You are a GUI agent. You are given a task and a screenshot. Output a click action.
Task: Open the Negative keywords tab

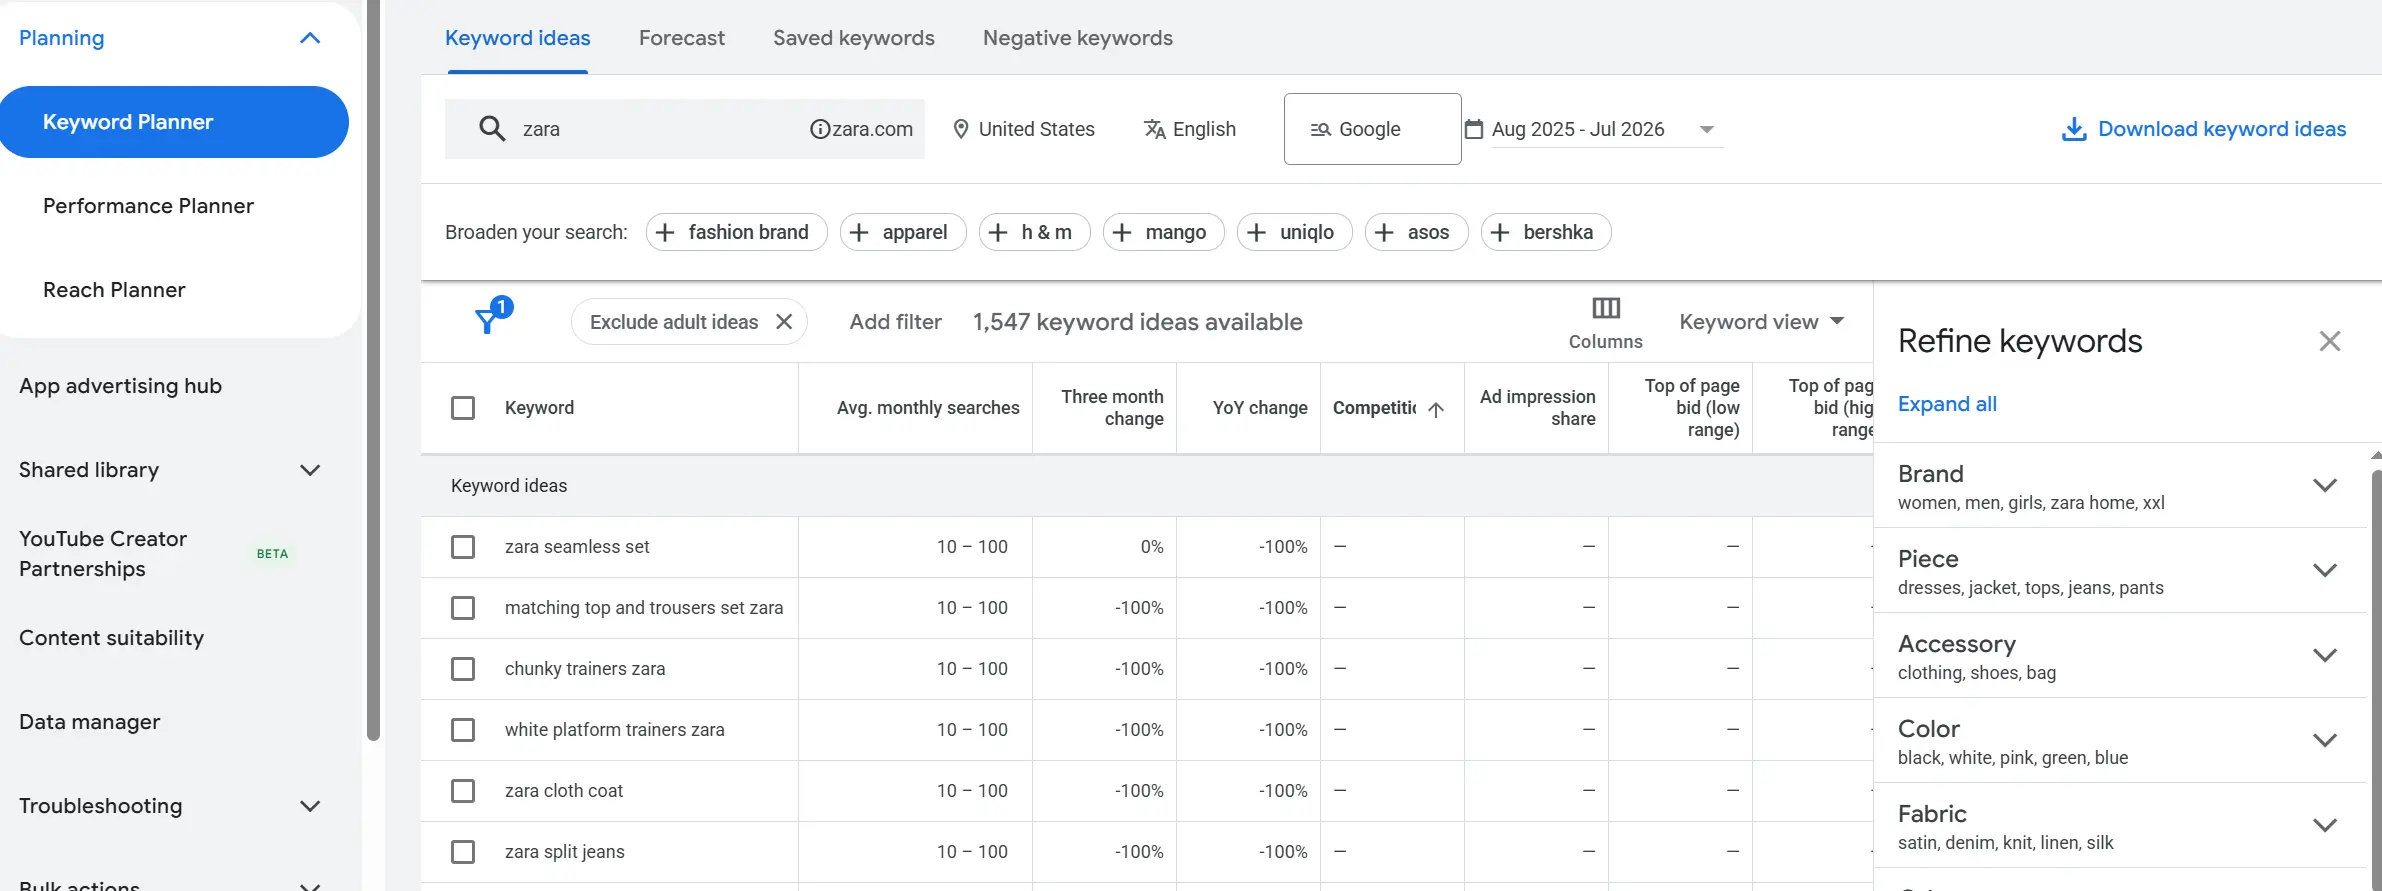click(x=1078, y=38)
